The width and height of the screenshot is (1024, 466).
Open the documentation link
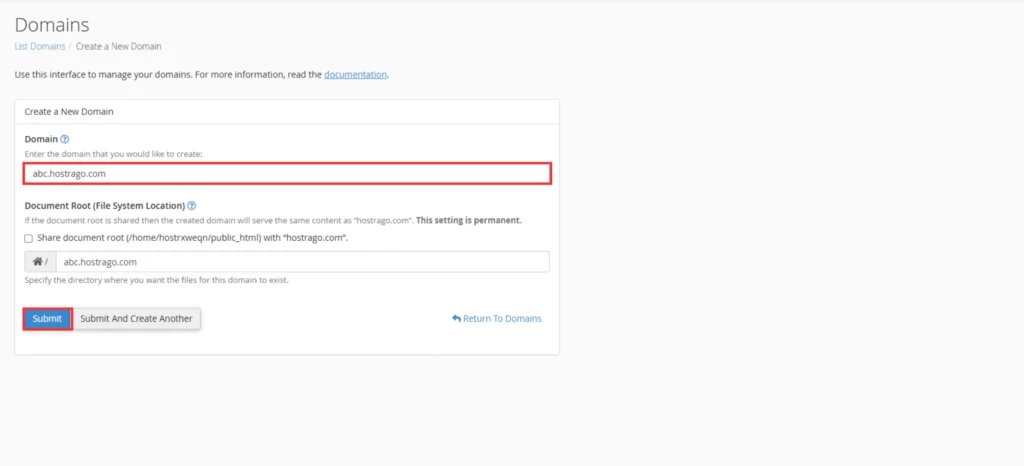[355, 74]
